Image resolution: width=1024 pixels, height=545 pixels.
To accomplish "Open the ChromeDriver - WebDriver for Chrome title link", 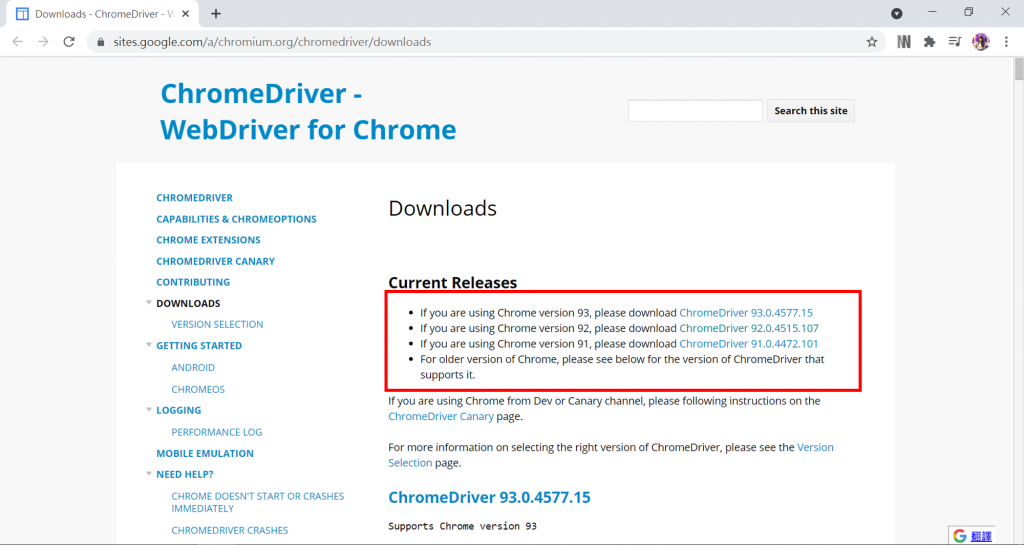I will click(308, 112).
